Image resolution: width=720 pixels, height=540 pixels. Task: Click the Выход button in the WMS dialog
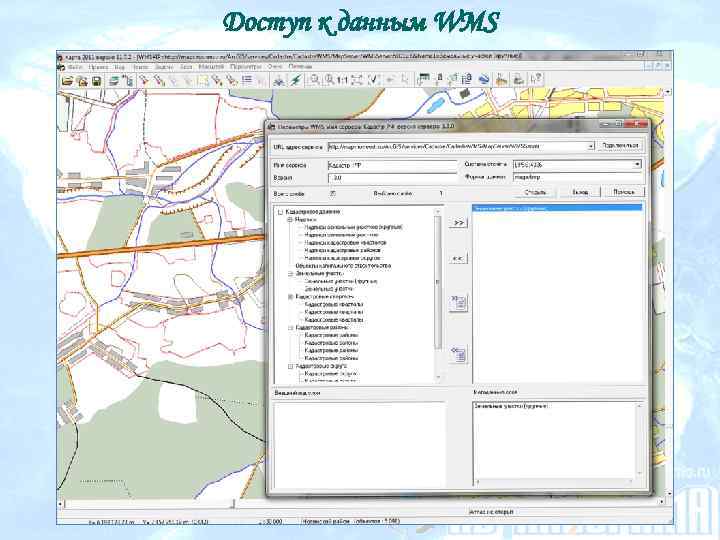pos(580,192)
